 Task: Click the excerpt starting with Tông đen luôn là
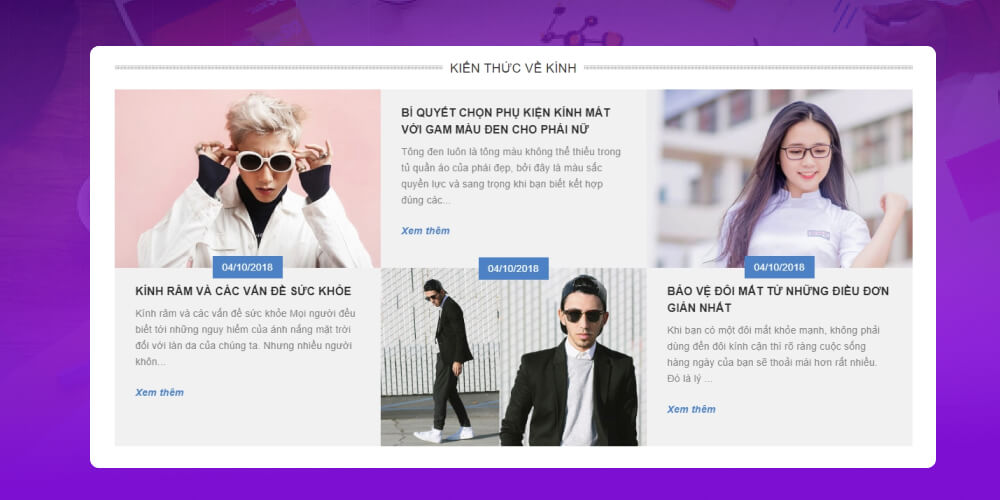point(511,176)
